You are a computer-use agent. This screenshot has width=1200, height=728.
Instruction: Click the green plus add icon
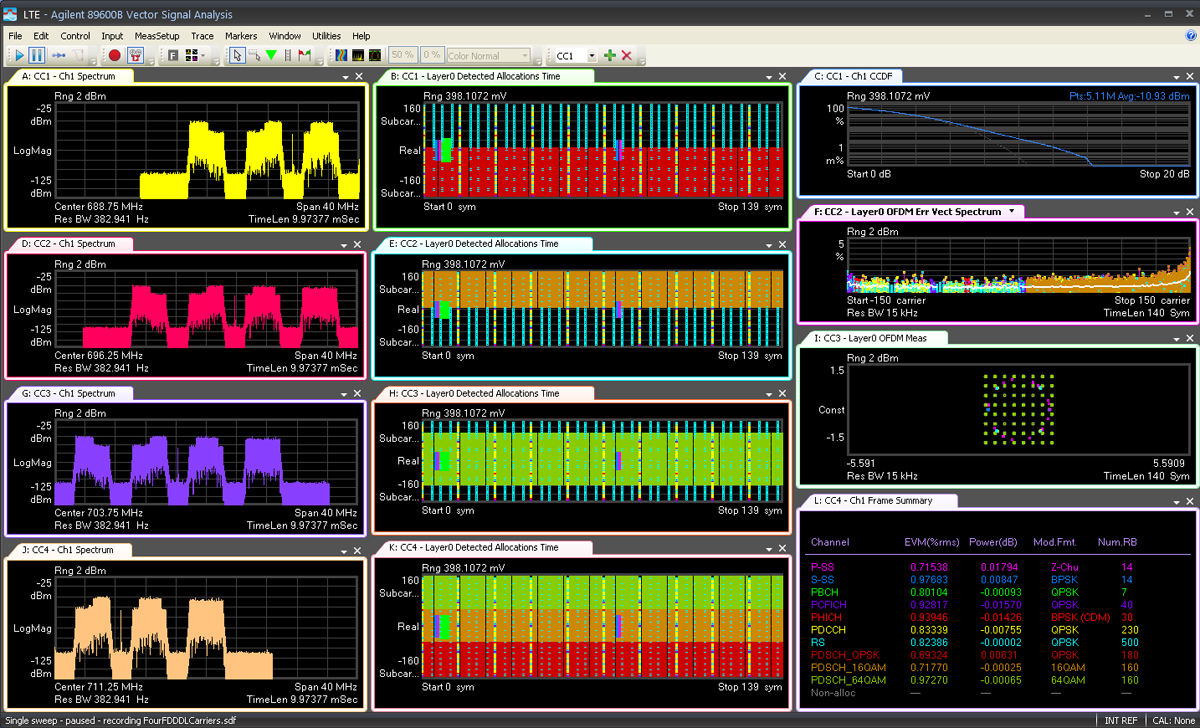(x=610, y=56)
